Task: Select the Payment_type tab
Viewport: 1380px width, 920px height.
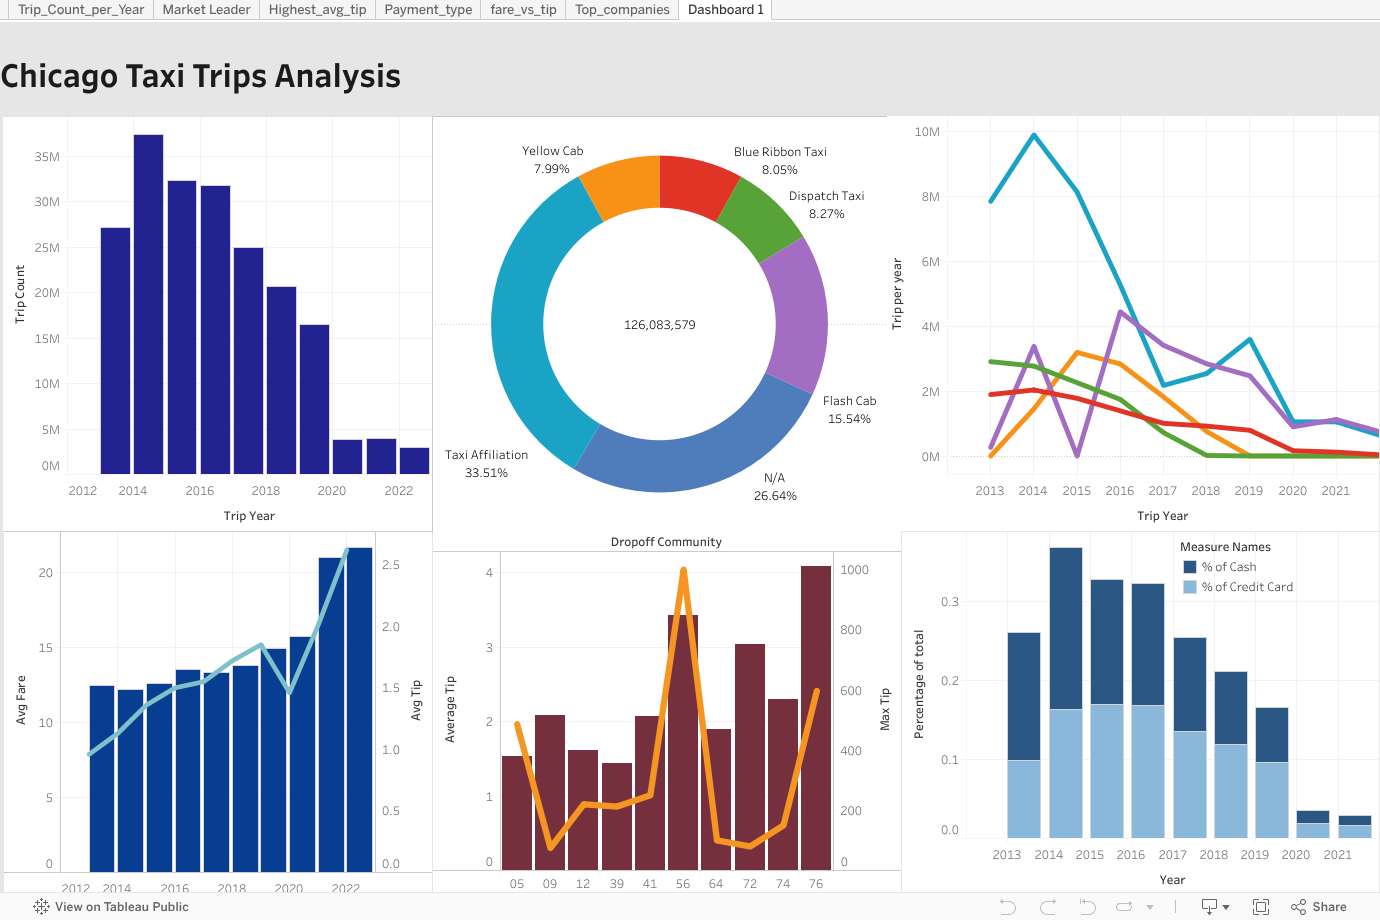Action: tap(428, 10)
